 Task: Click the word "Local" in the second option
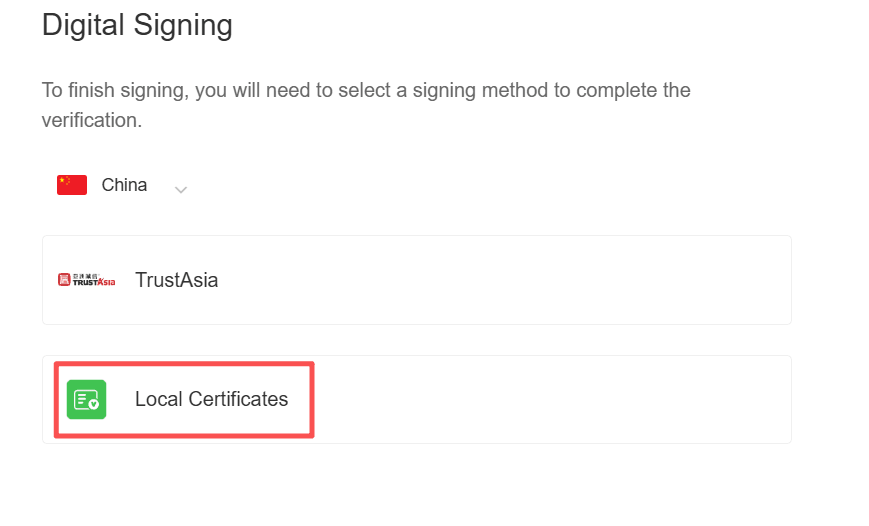pos(157,399)
